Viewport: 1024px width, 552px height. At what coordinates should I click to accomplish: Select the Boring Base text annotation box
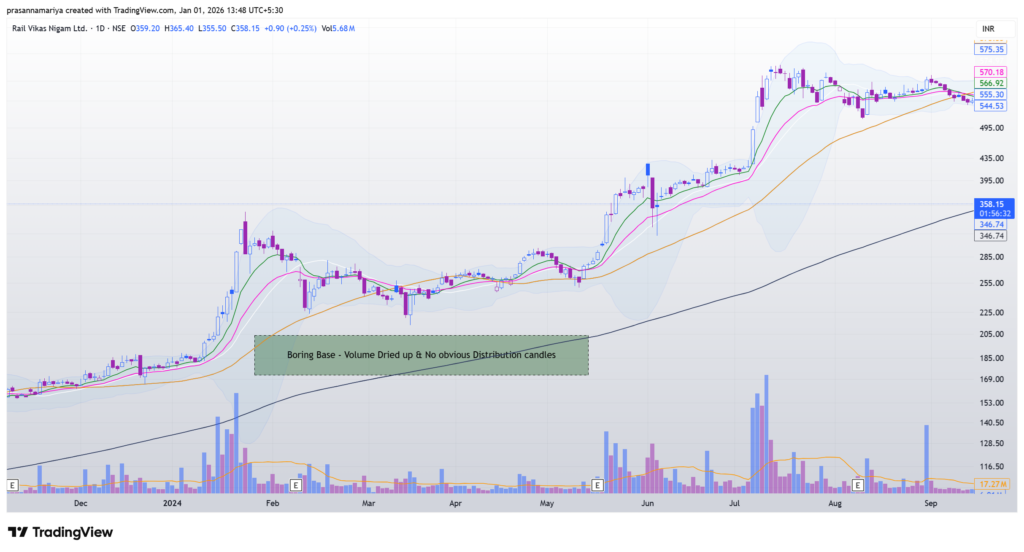tap(420, 355)
